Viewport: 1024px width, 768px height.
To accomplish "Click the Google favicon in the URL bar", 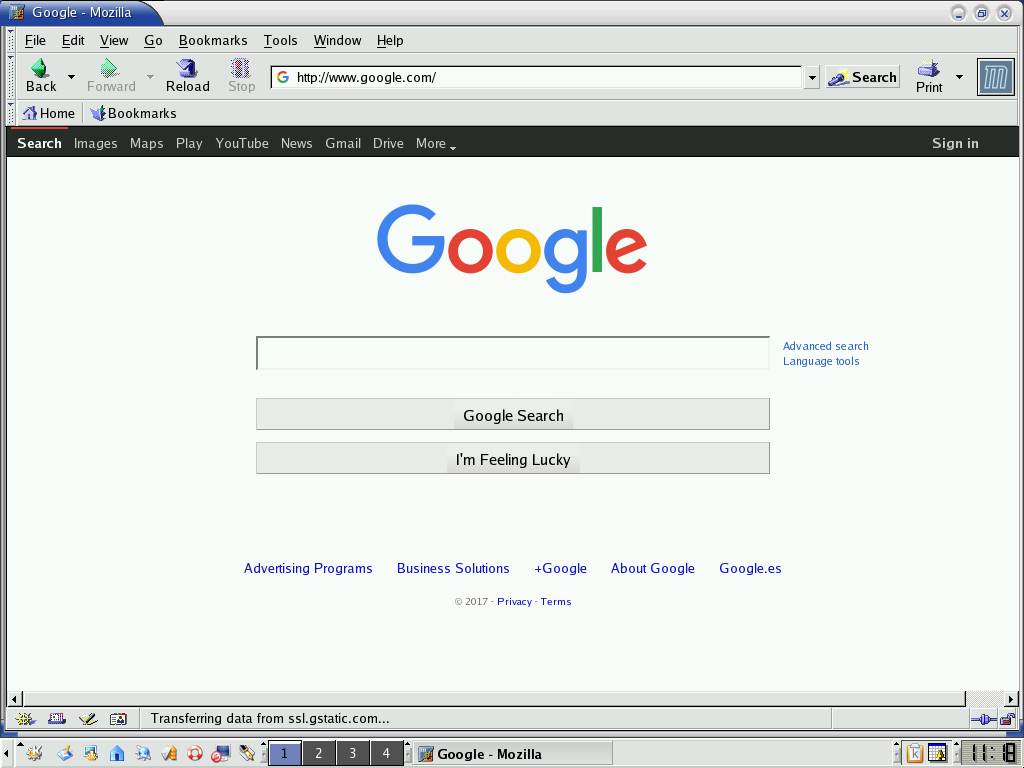I will click(x=283, y=77).
